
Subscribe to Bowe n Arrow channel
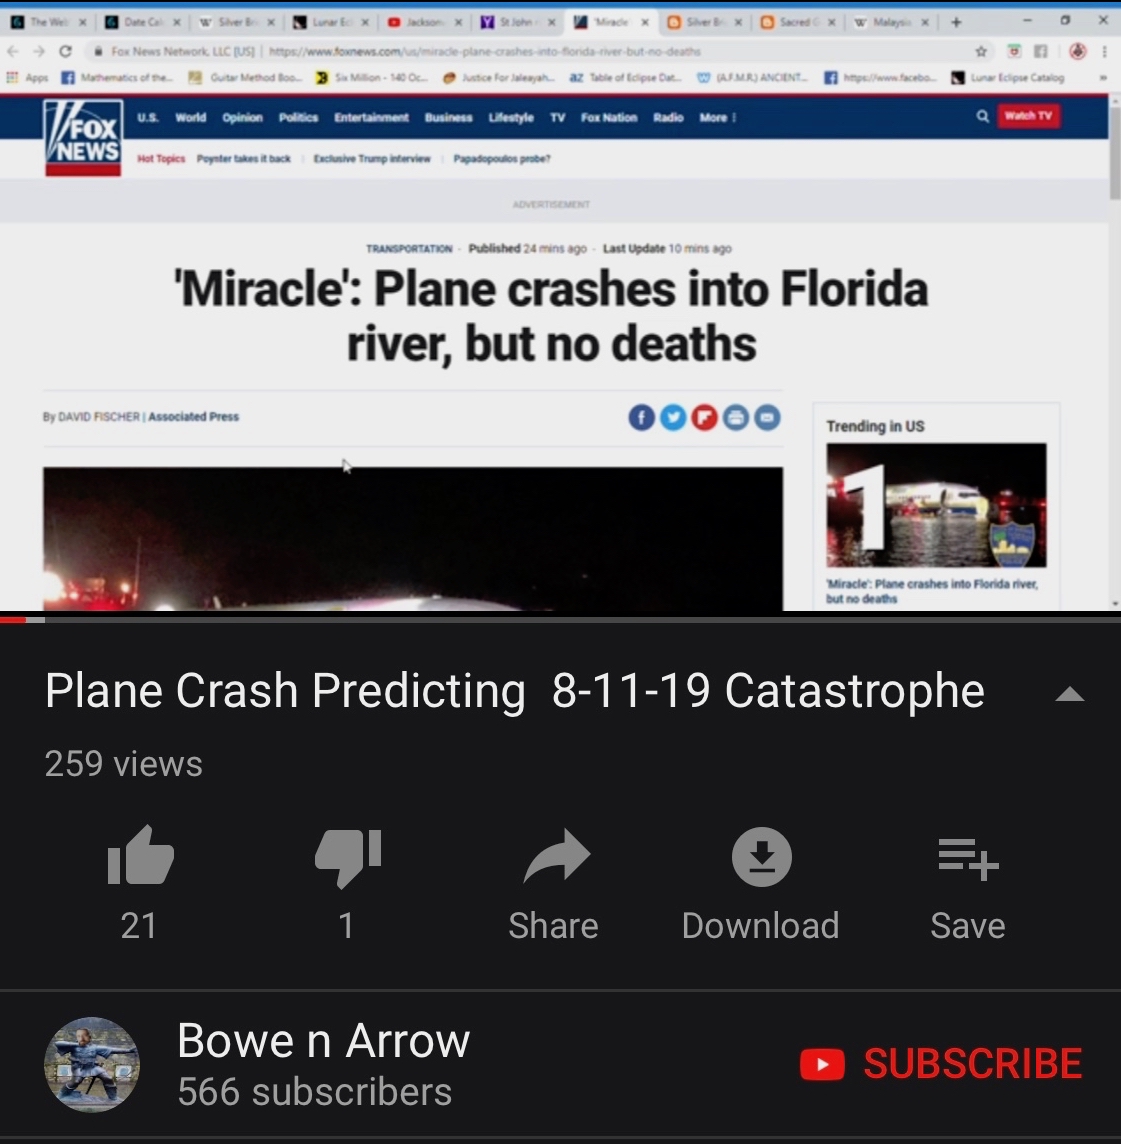[x=941, y=1063]
